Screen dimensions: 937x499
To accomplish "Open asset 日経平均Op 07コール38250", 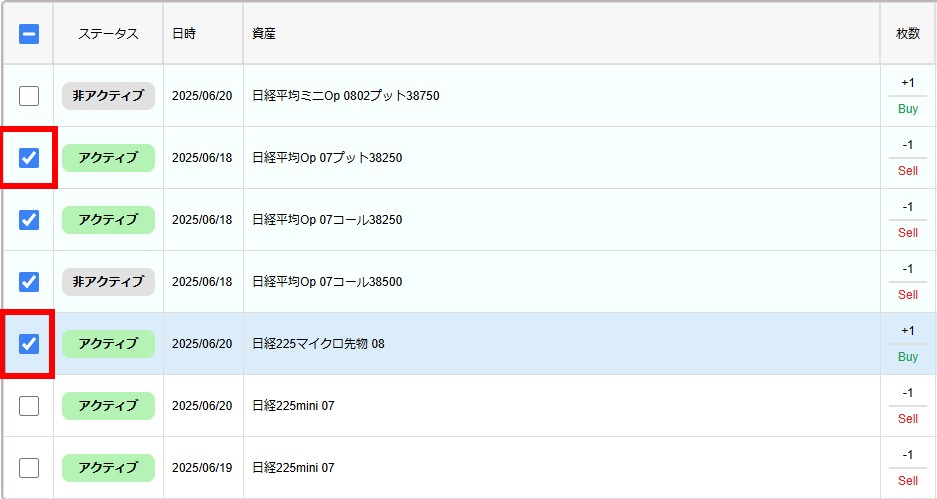I will point(327,220).
